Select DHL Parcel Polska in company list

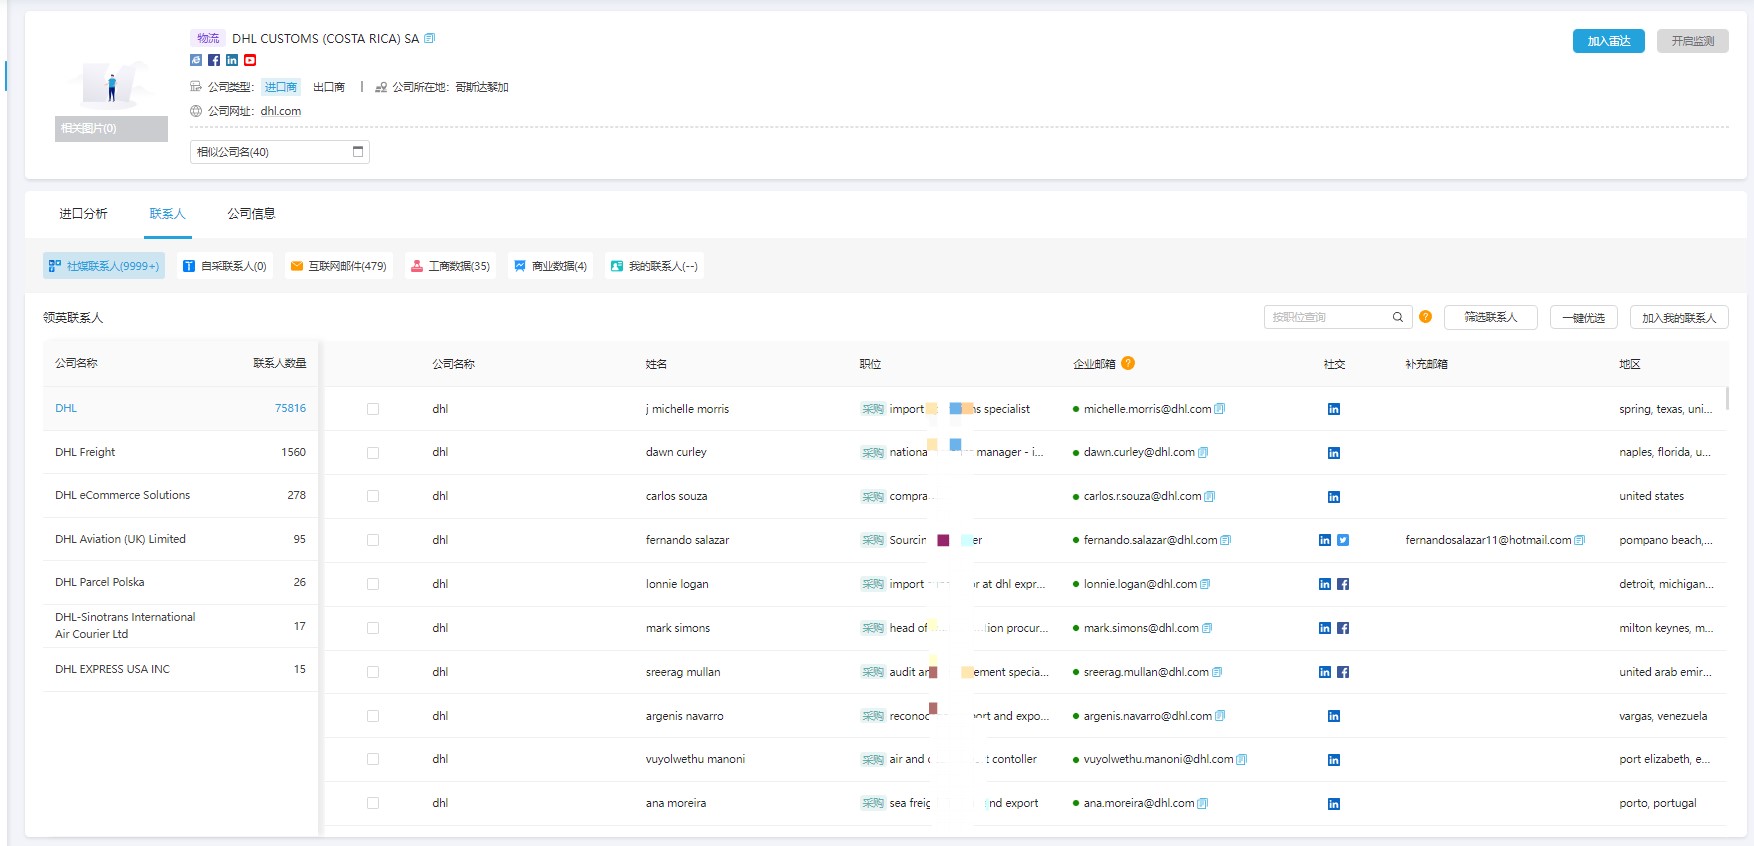pyautogui.click(x=180, y=582)
